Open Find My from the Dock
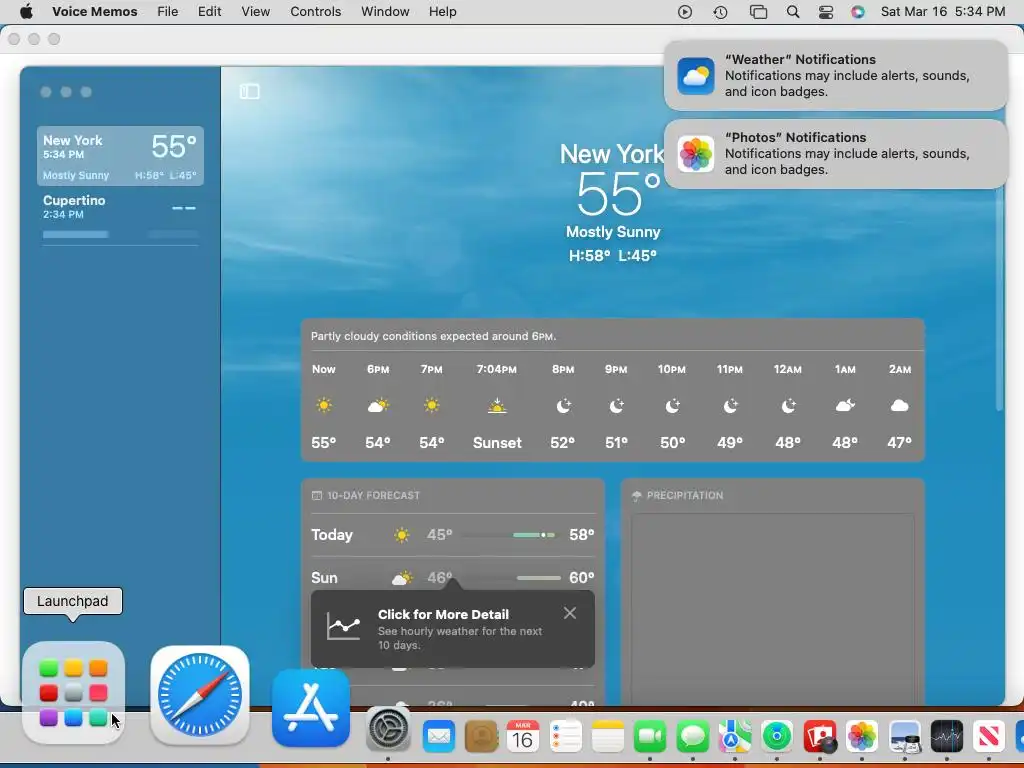The image size is (1024, 768). [776, 737]
